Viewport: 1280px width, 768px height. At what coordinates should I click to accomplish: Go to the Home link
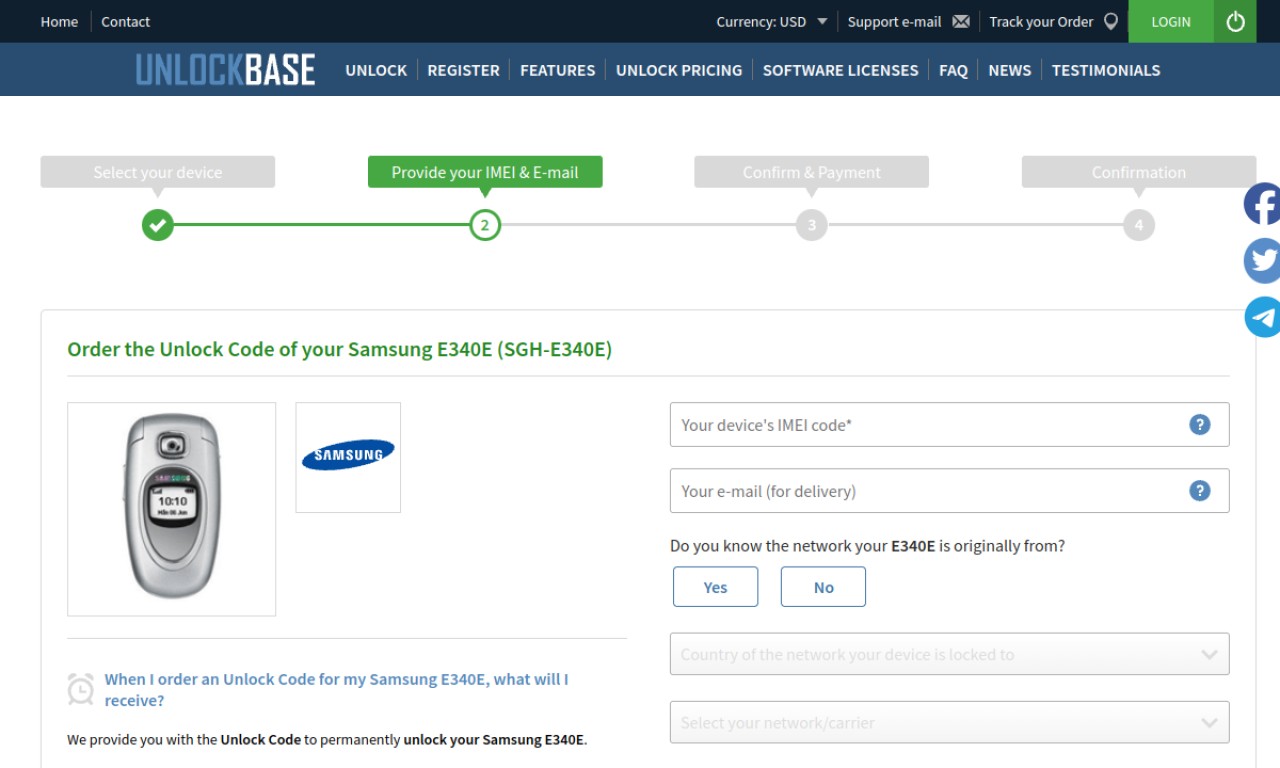59,21
